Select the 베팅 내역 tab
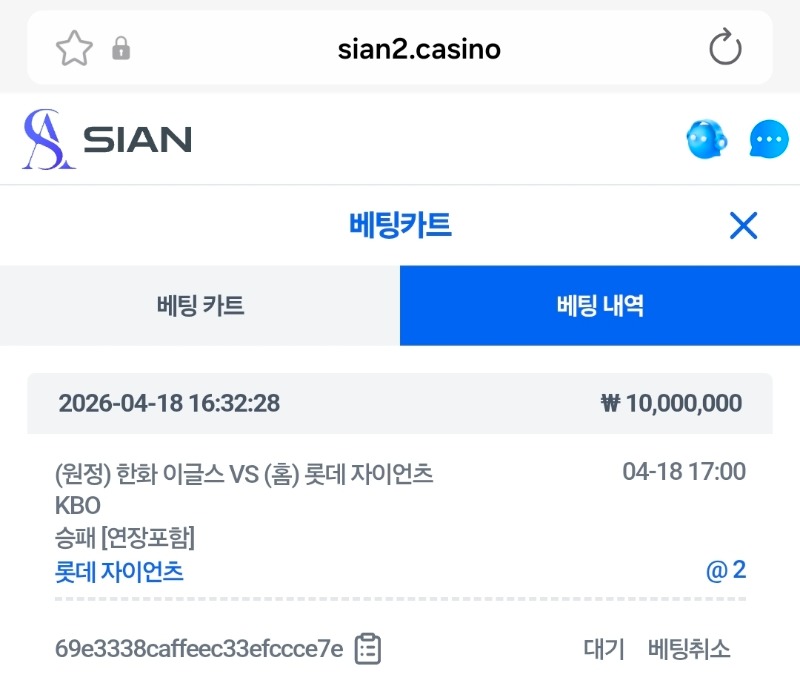Image resolution: width=800 pixels, height=692 pixels. pyautogui.click(x=600, y=306)
